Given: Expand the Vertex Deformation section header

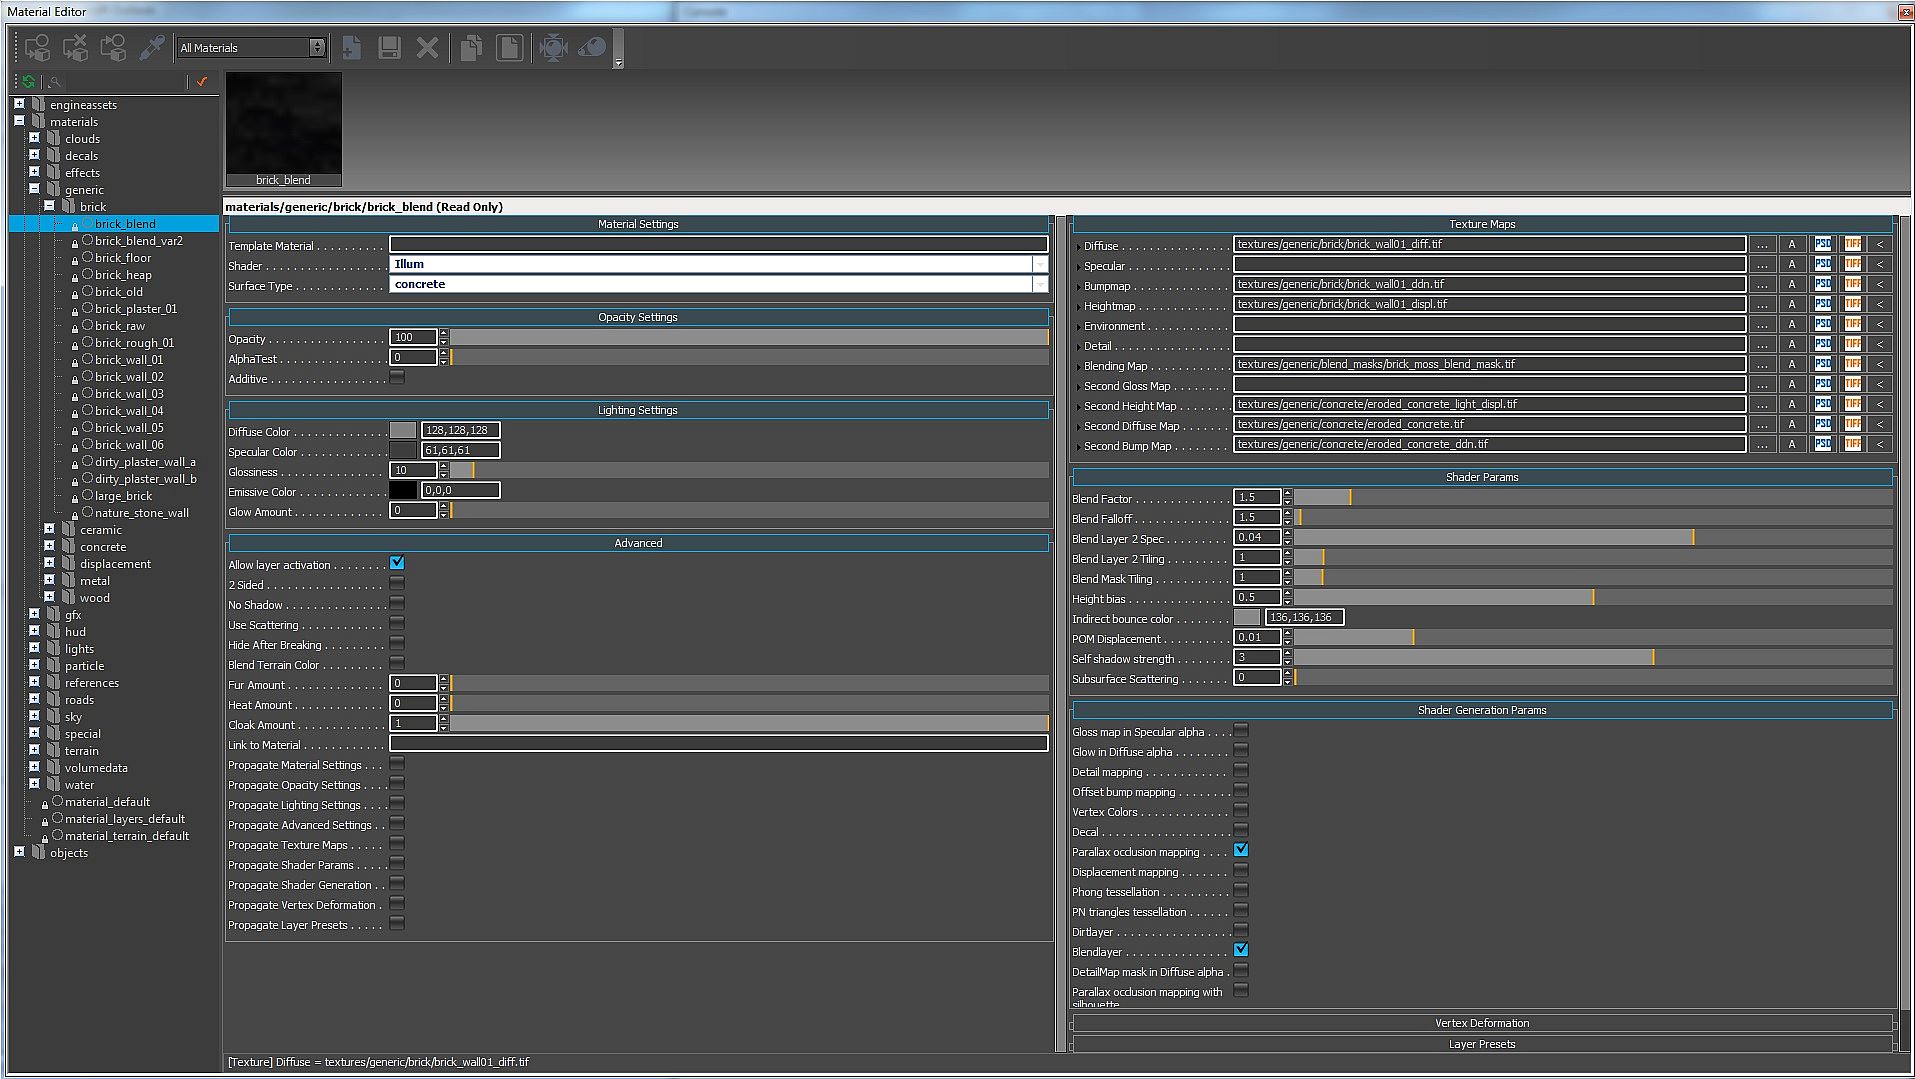Looking at the screenshot, I should pos(1481,1023).
